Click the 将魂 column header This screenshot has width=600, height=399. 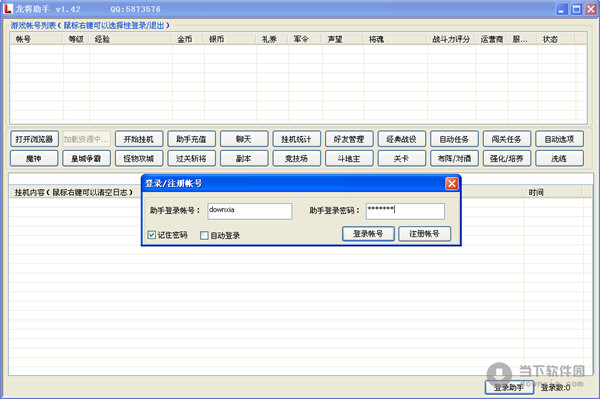[395, 39]
